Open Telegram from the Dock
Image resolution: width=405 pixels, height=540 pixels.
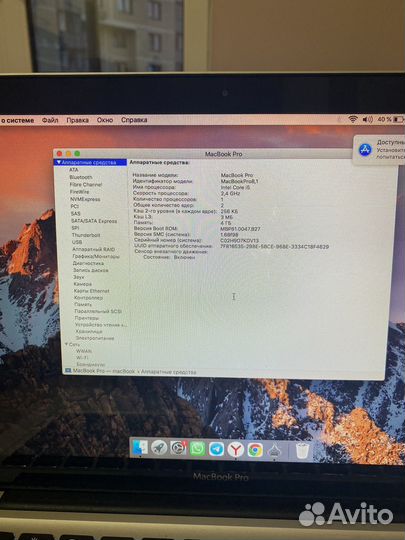217,449
